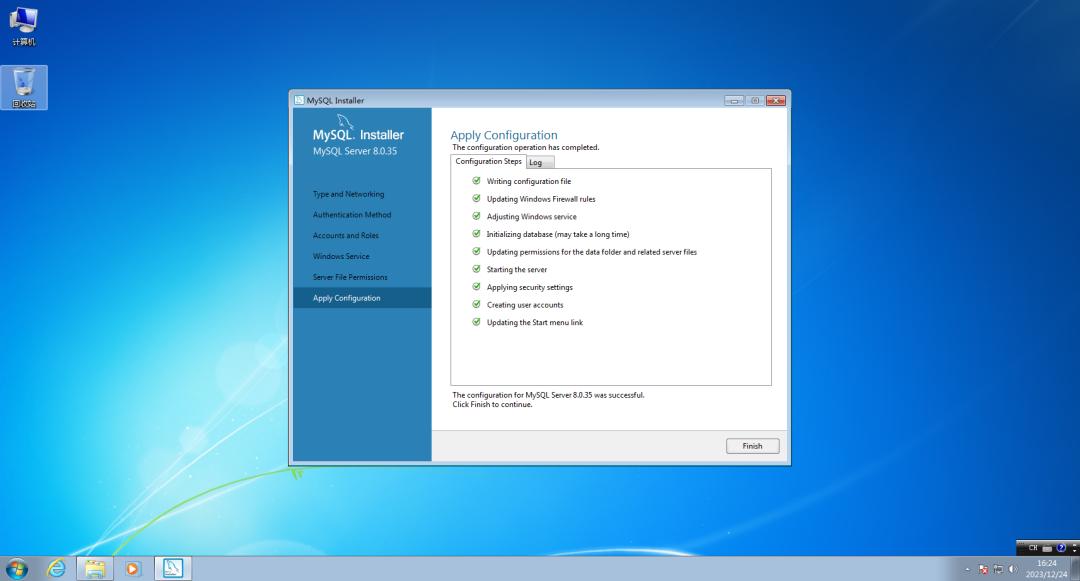Viewport: 1080px width, 581px height.
Task: Click the MySQL Installer taskbar button
Action: (172, 569)
